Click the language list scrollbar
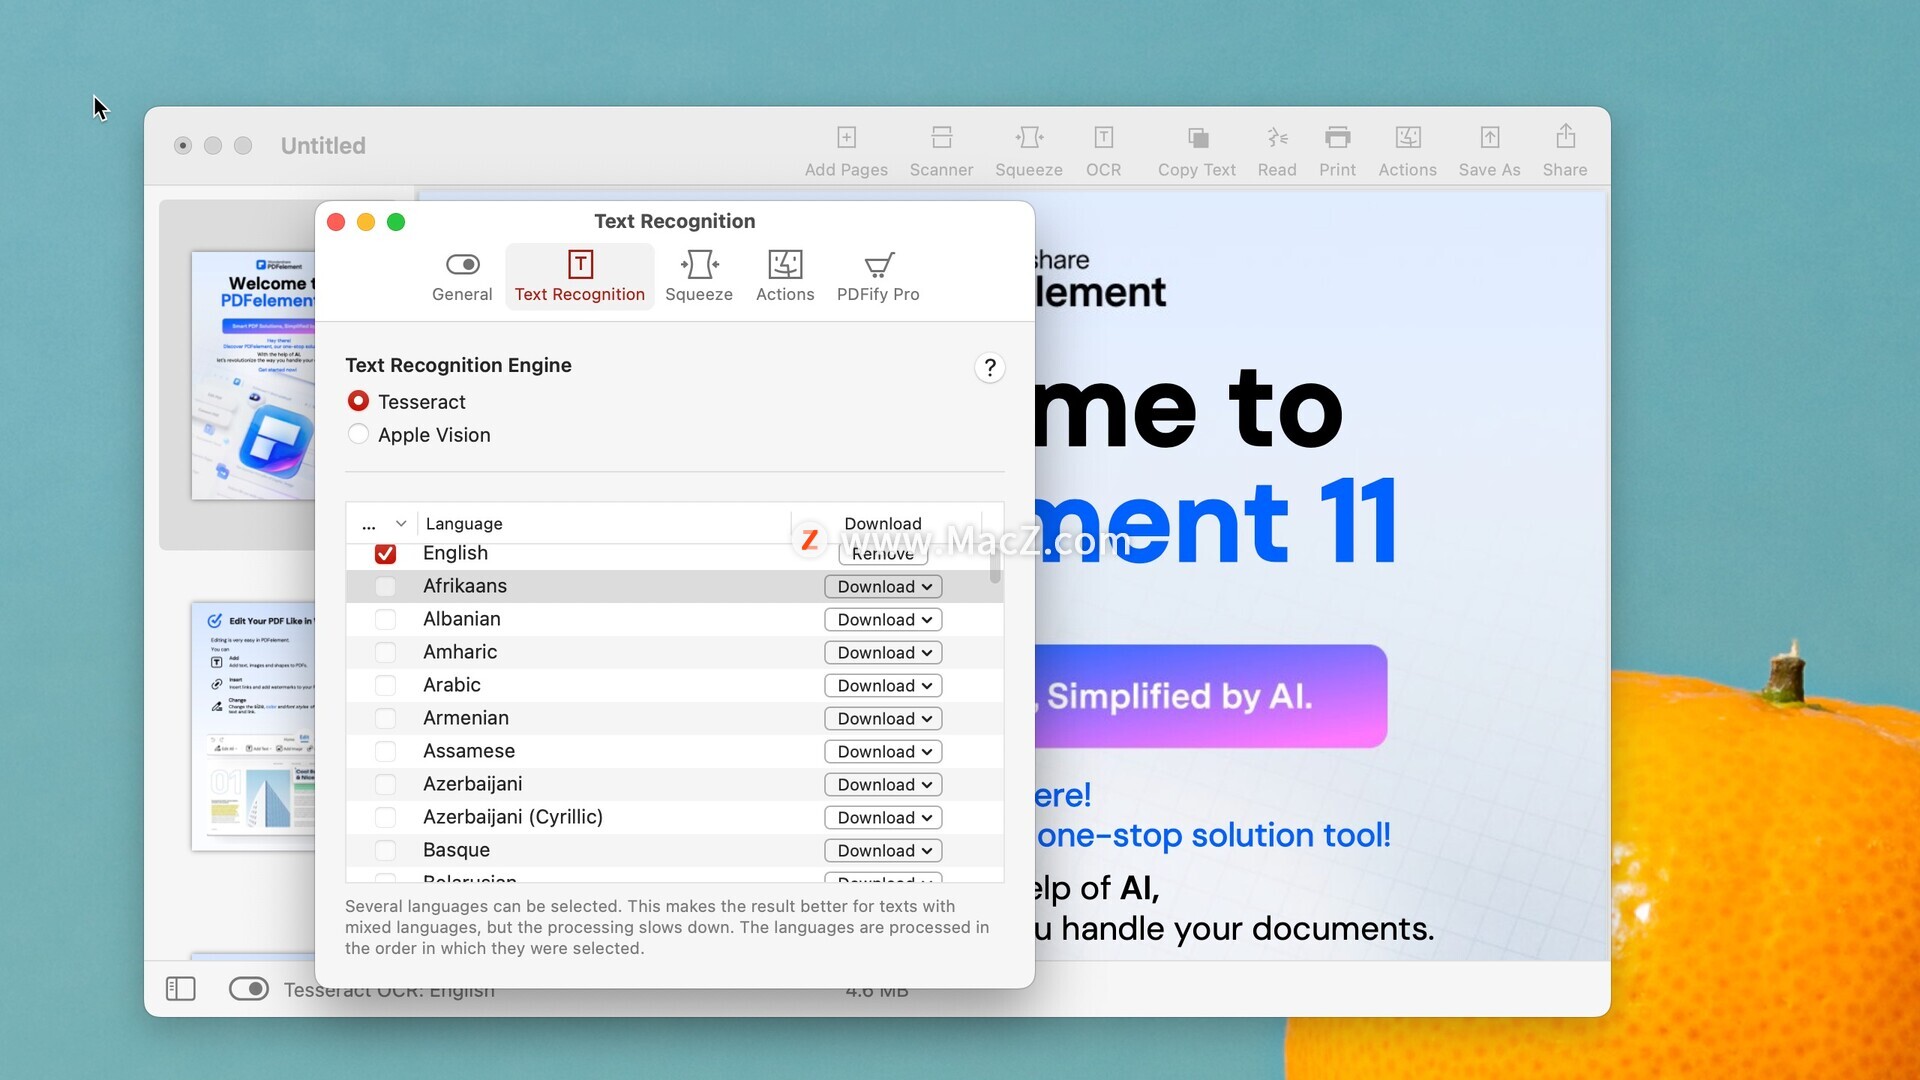1920x1080 pixels. (995, 565)
